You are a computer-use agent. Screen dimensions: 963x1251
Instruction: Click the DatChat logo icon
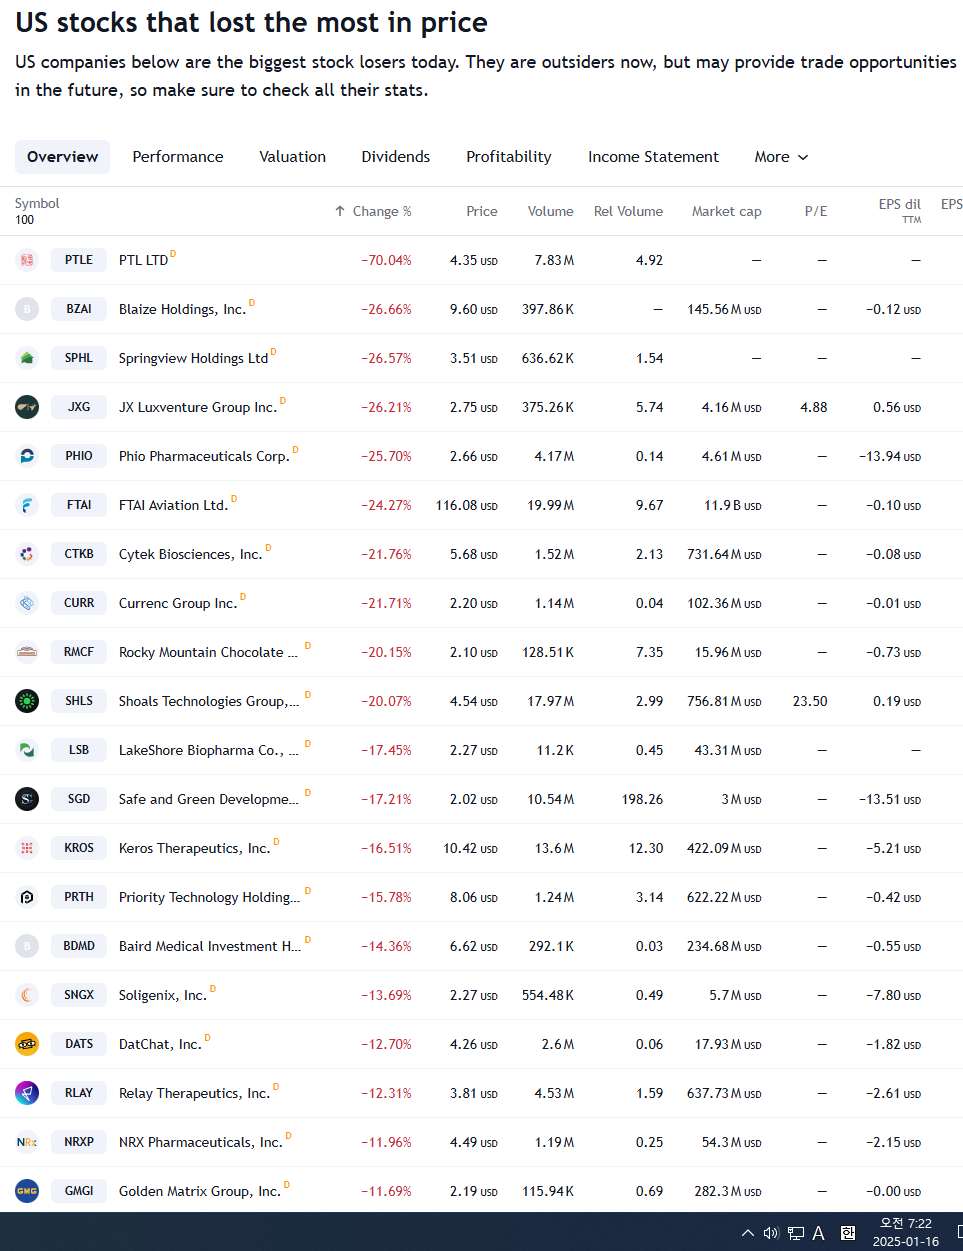(x=27, y=1044)
